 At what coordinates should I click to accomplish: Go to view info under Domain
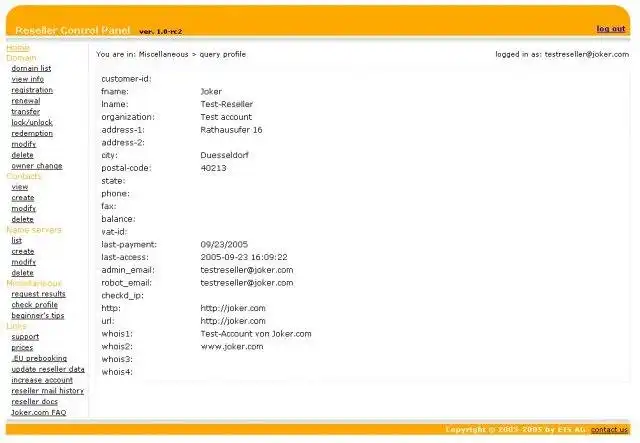click(28, 79)
